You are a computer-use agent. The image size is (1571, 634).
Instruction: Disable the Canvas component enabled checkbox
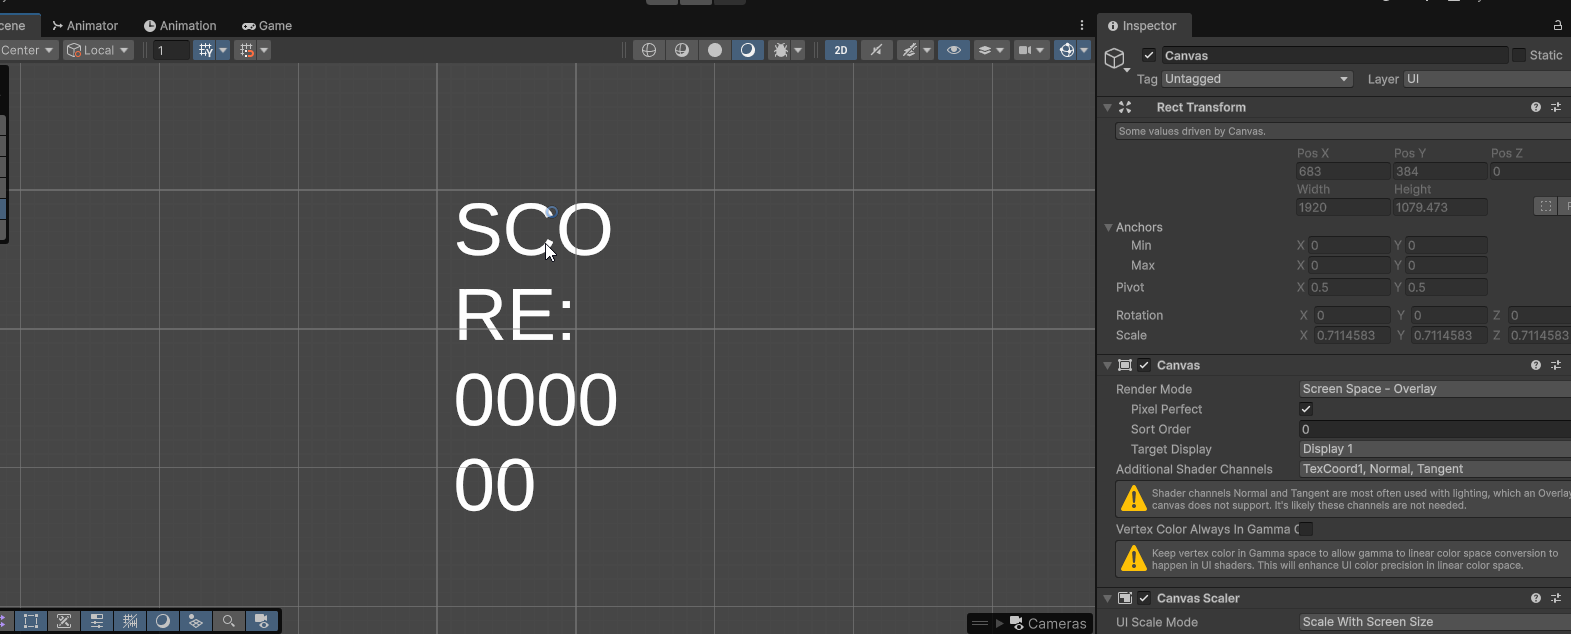[1144, 366]
